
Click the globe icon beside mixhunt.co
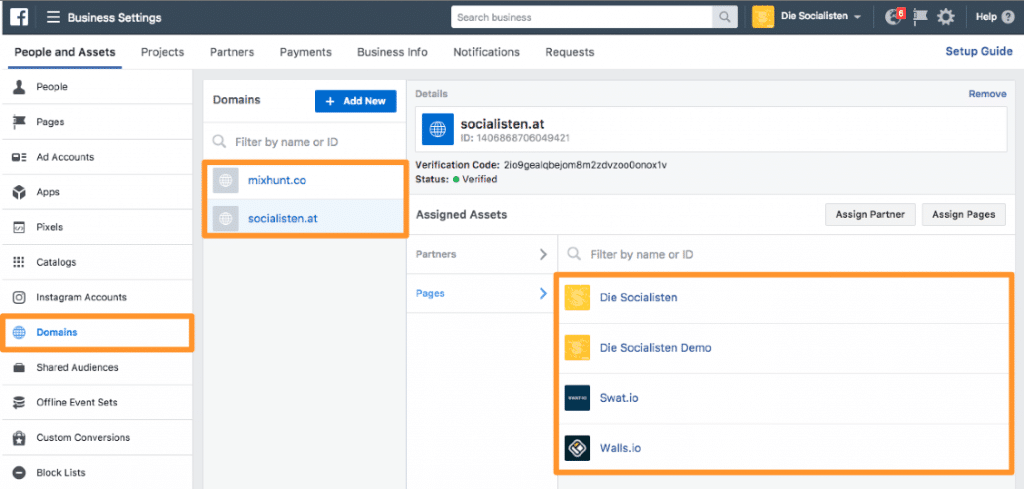pos(227,181)
